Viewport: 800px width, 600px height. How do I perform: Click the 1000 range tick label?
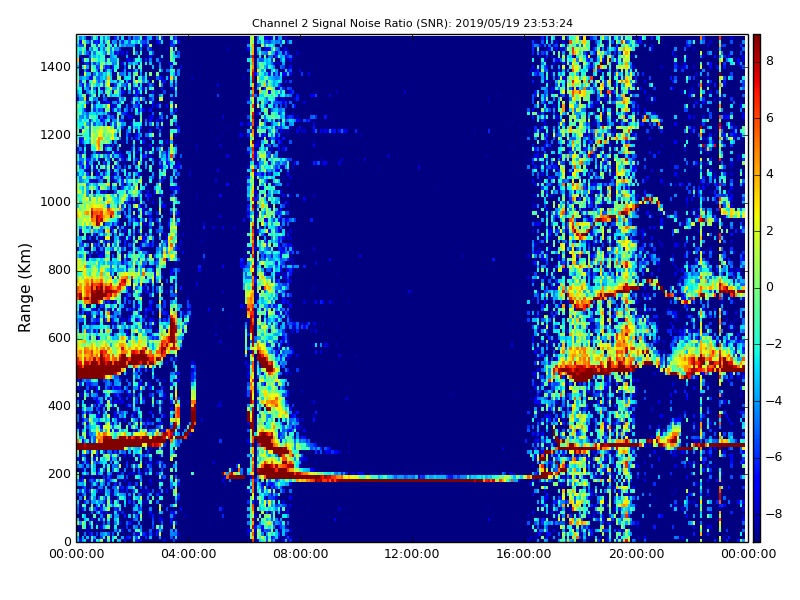point(56,203)
